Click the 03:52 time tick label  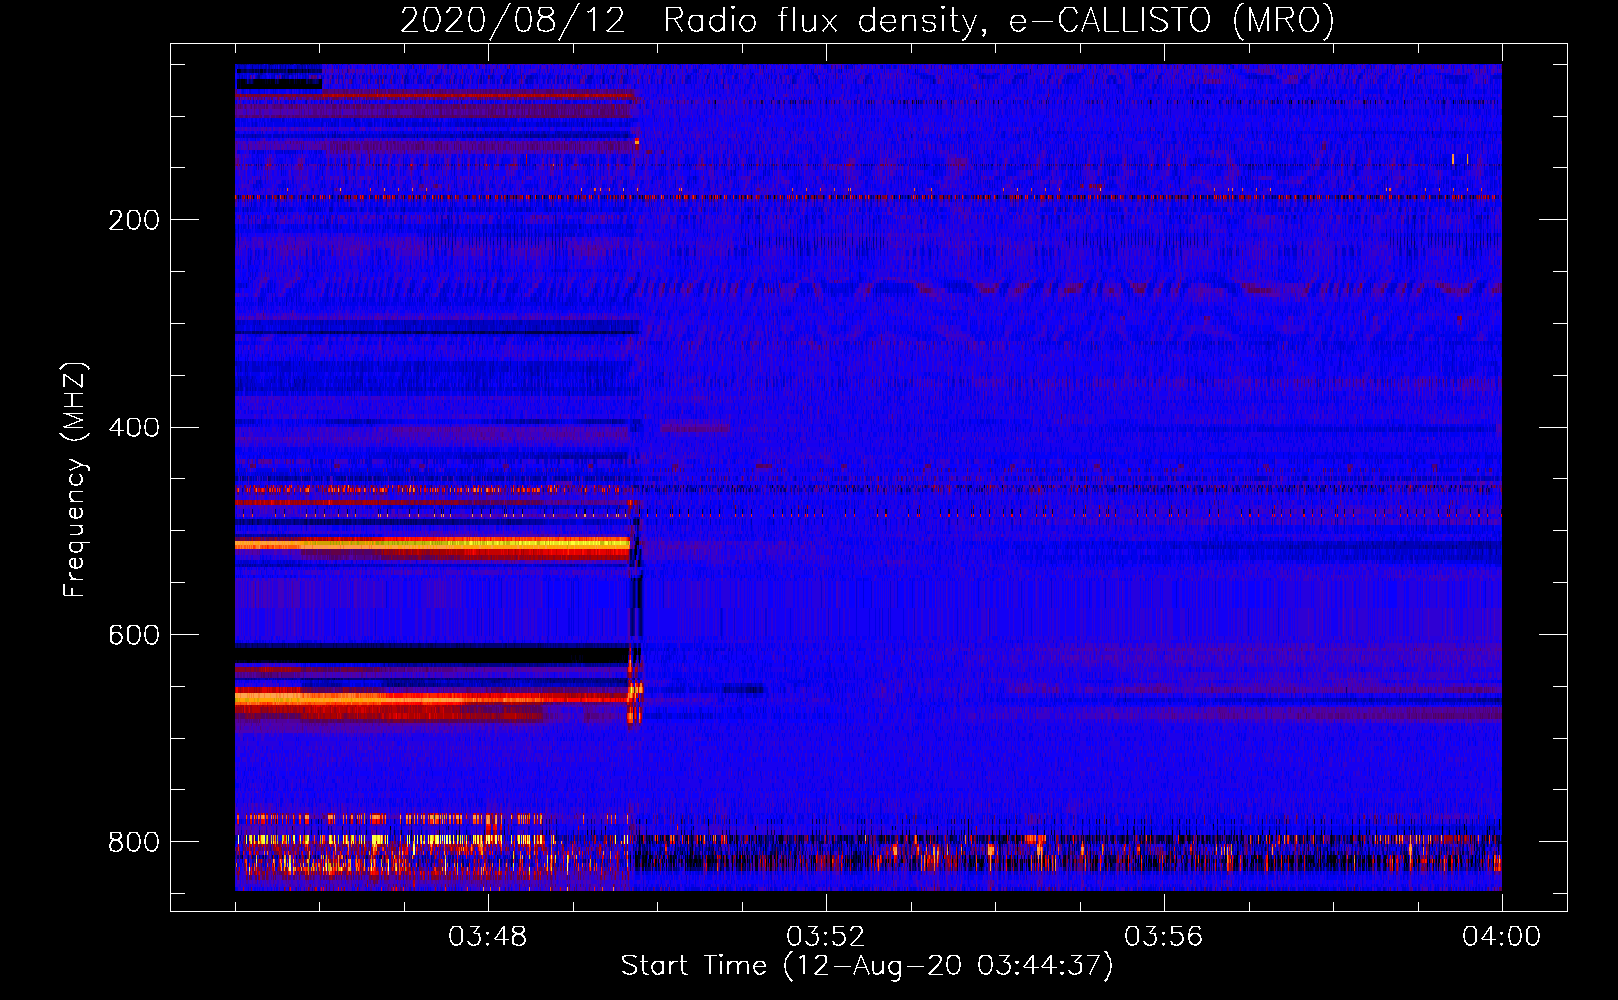click(826, 937)
